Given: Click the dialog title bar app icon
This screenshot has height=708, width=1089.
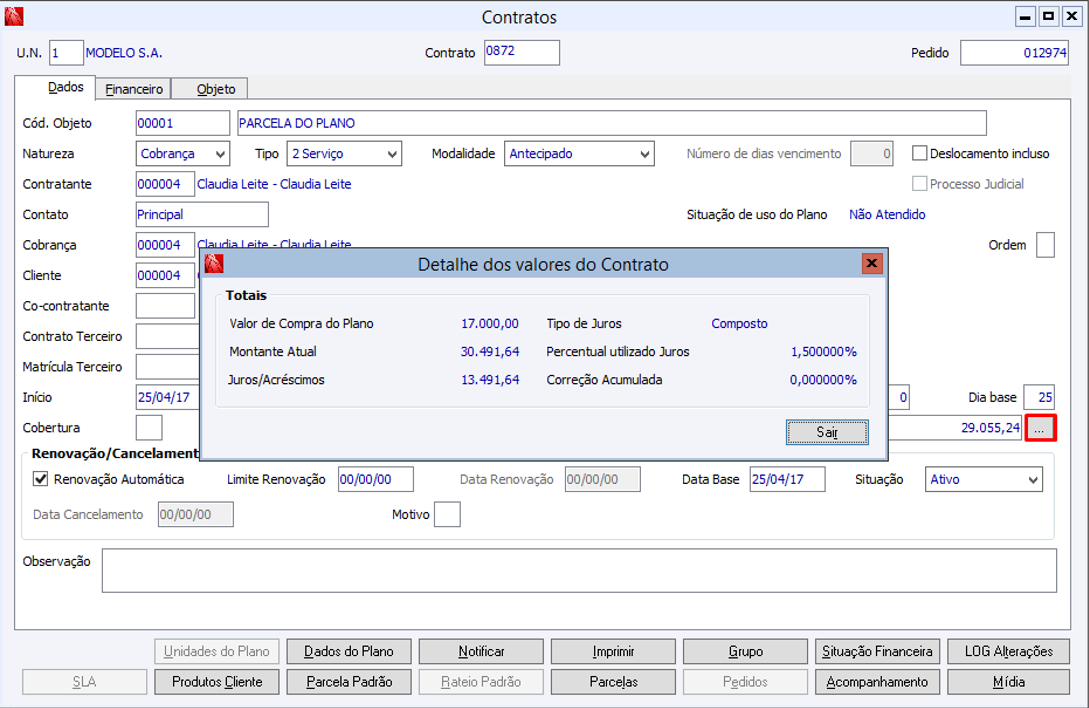Looking at the screenshot, I should coord(214,264).
